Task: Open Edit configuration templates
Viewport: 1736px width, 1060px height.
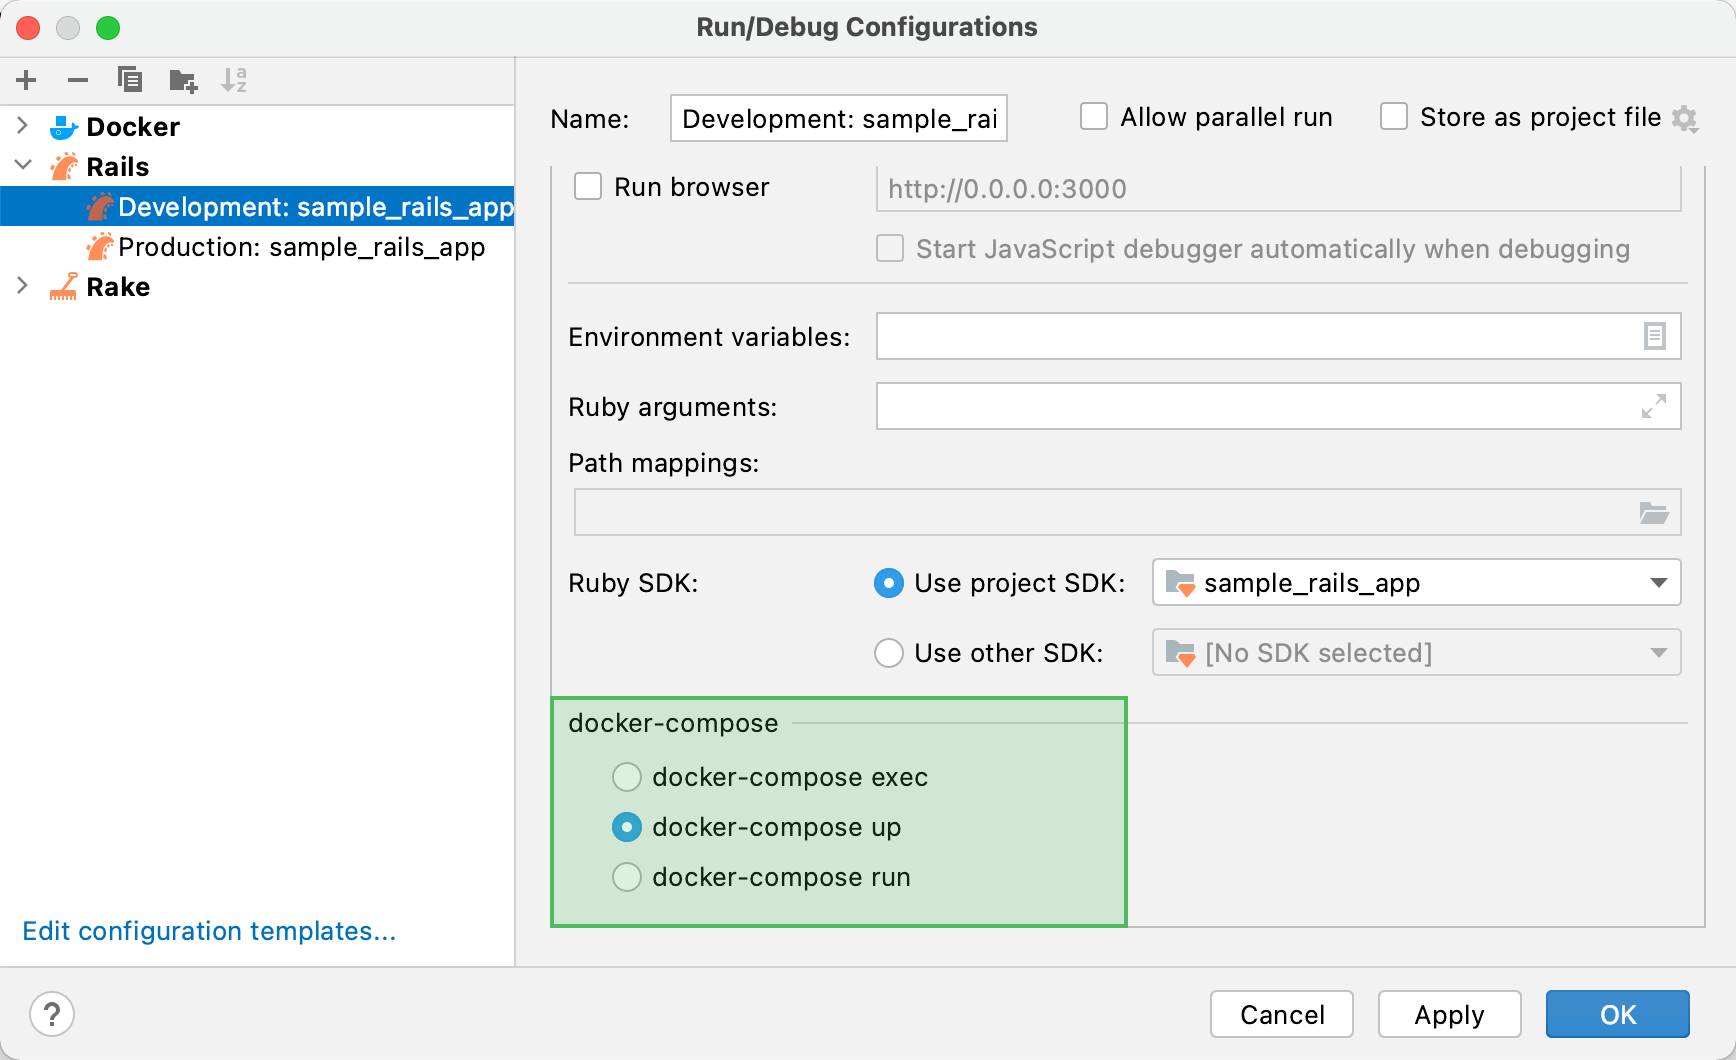Action: pos(209,931)
